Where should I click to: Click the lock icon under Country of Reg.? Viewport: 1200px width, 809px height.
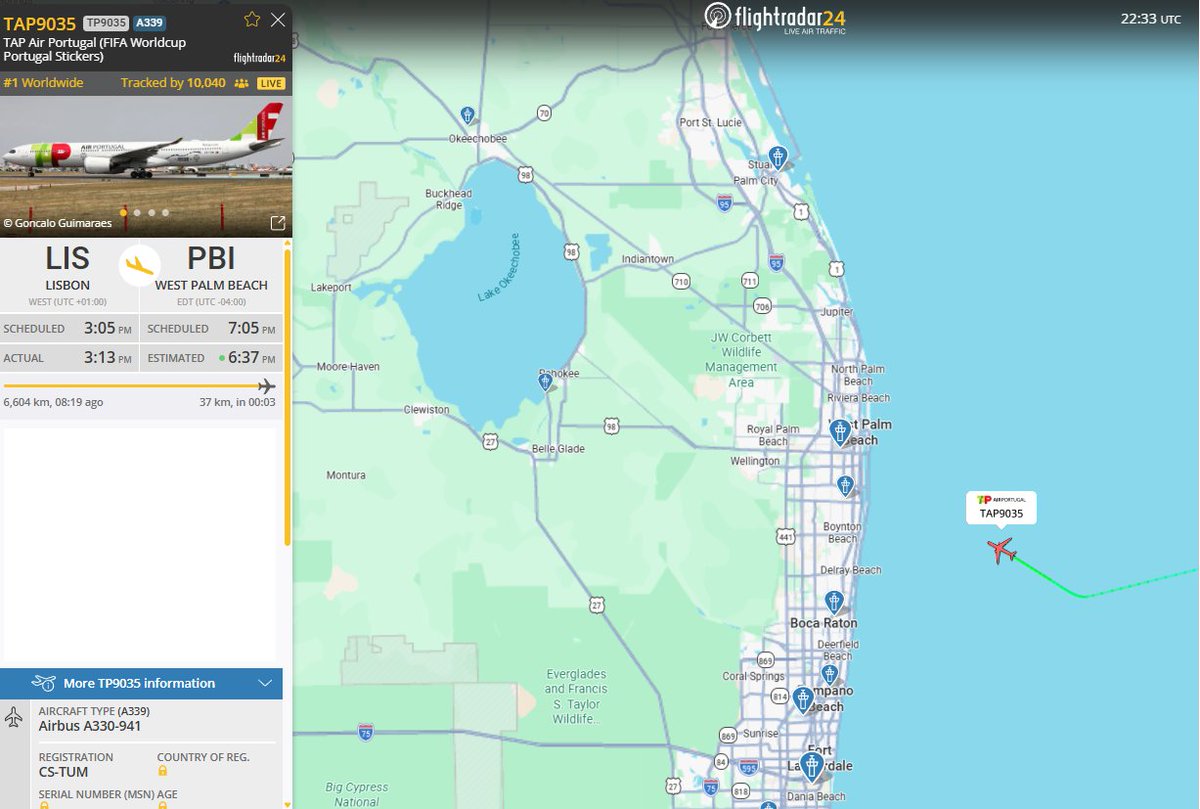click(162, 772)
